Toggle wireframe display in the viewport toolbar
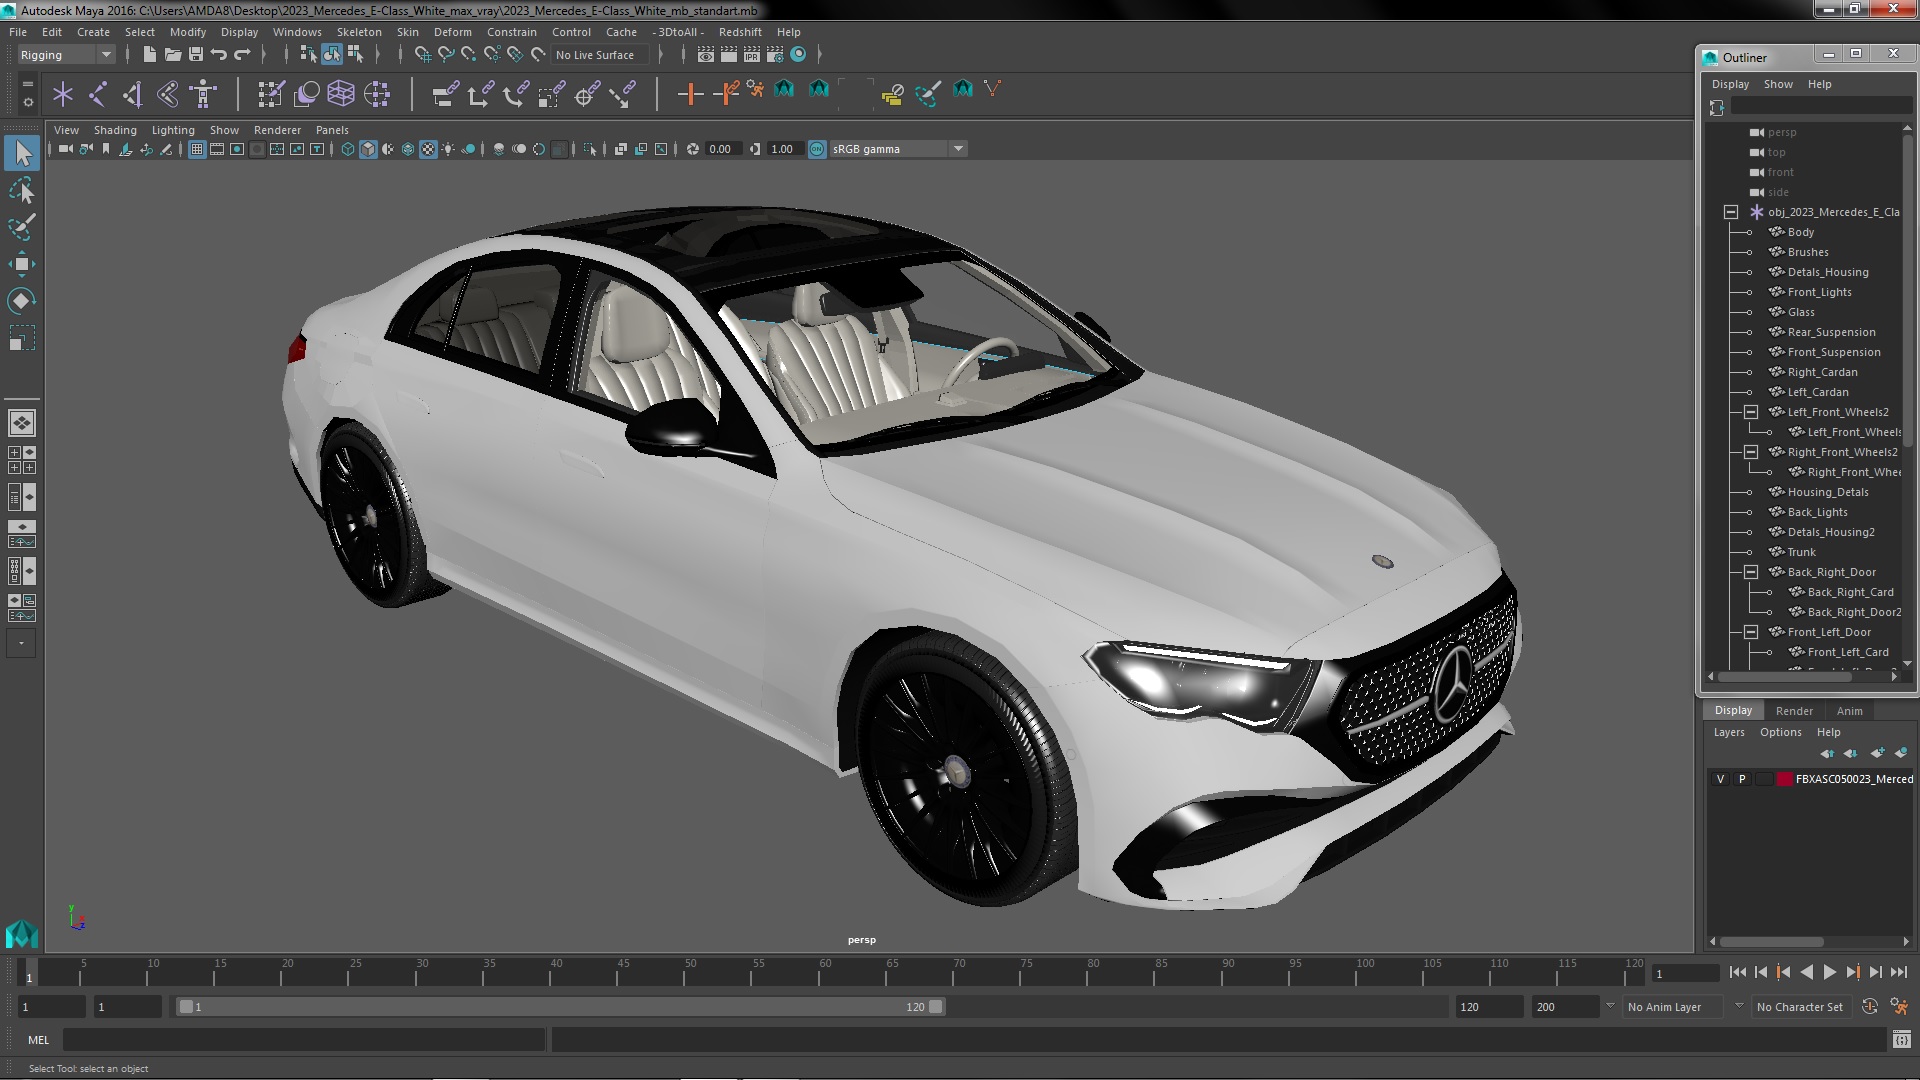This screenshot has height=1080, width=1920. pyautogui.click(x=348, y=149)
